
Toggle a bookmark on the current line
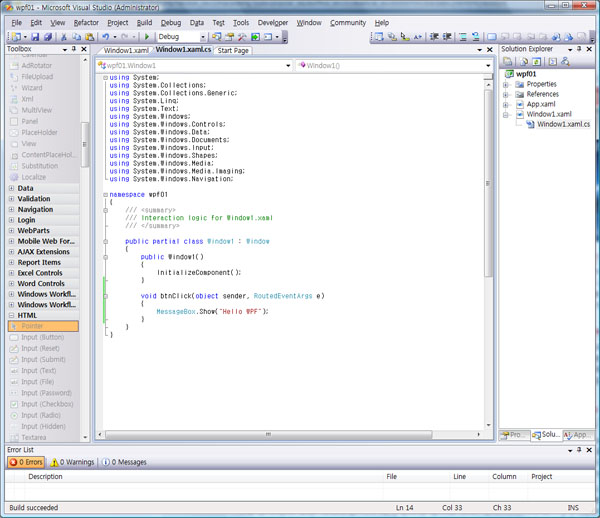[491, 37]
